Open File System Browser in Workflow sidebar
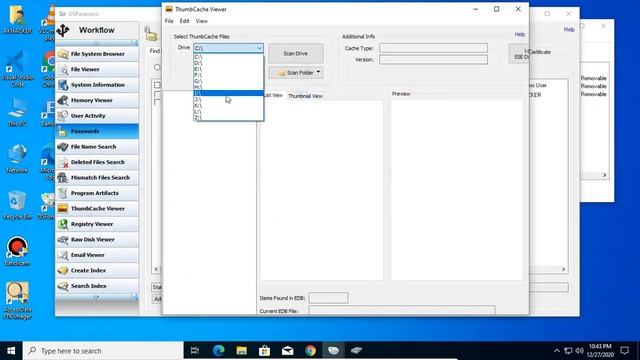 click(97, 54)
